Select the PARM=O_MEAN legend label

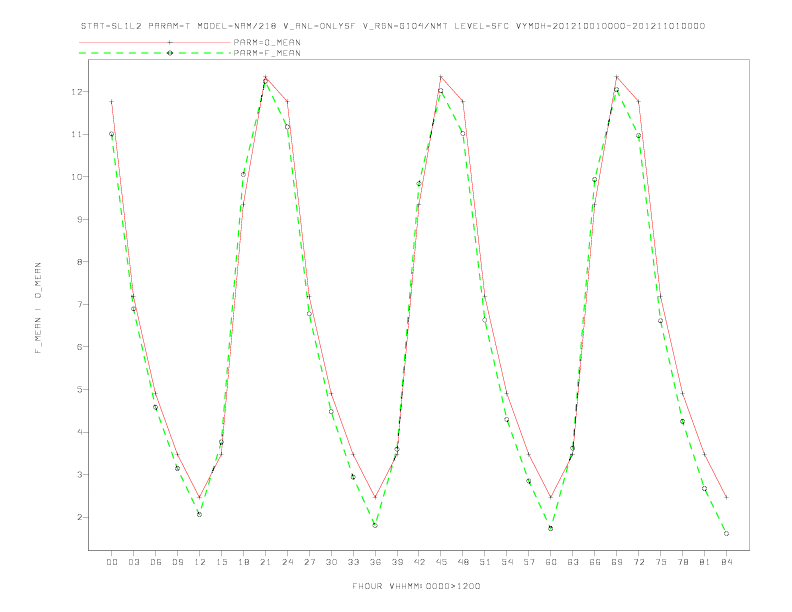tap(267, 42)
